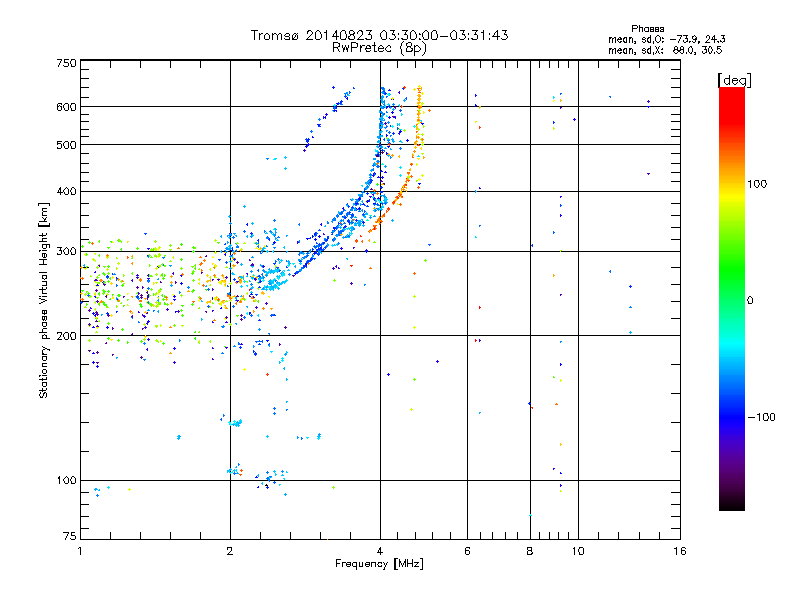Click the x-axis label 'Frequency [MHz]'
The height and width of the screenshot is (600, 800).
click(x=379, y=564)
